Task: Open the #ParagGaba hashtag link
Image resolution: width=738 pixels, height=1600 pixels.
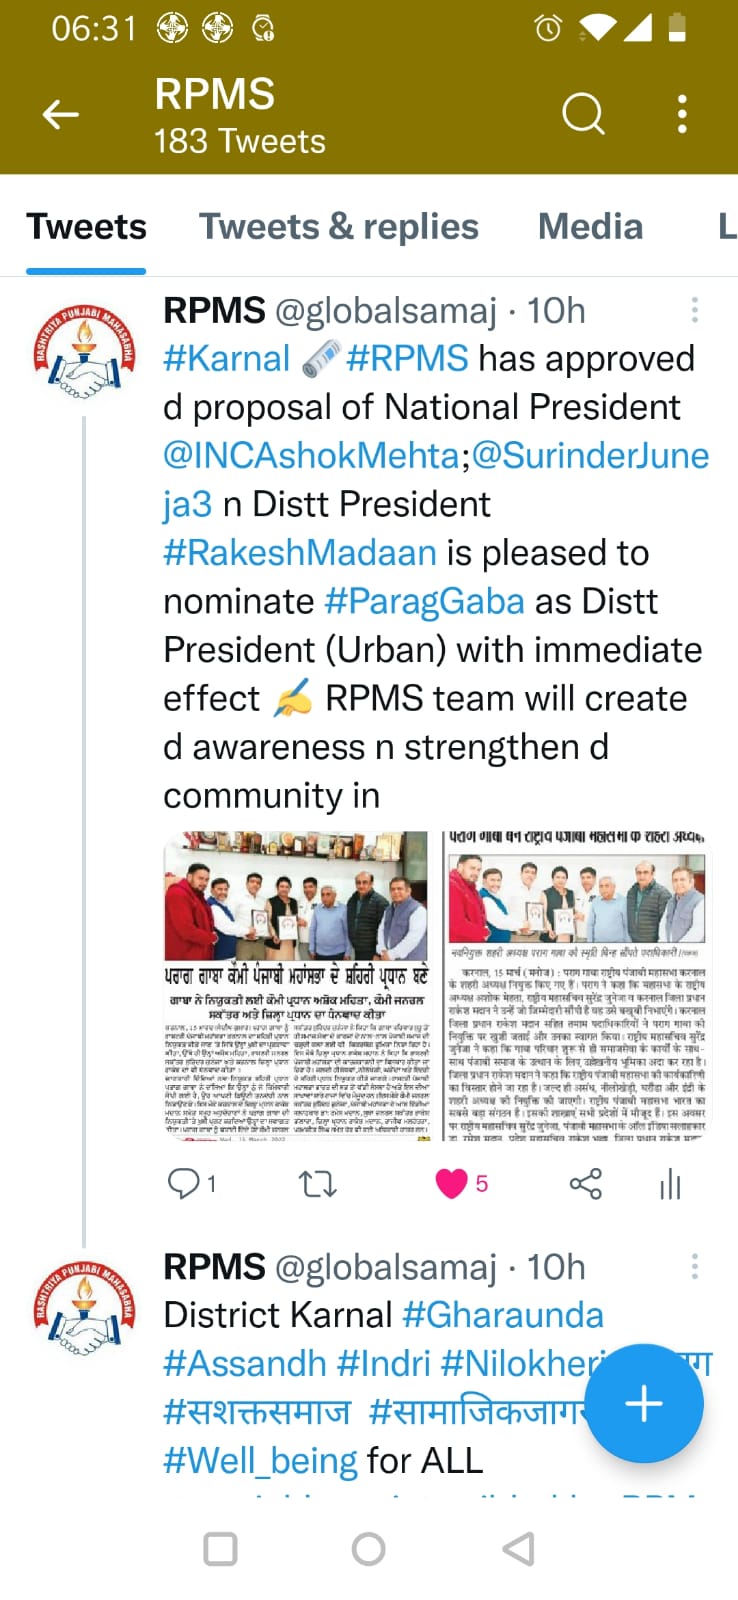Action: point(424,601)
